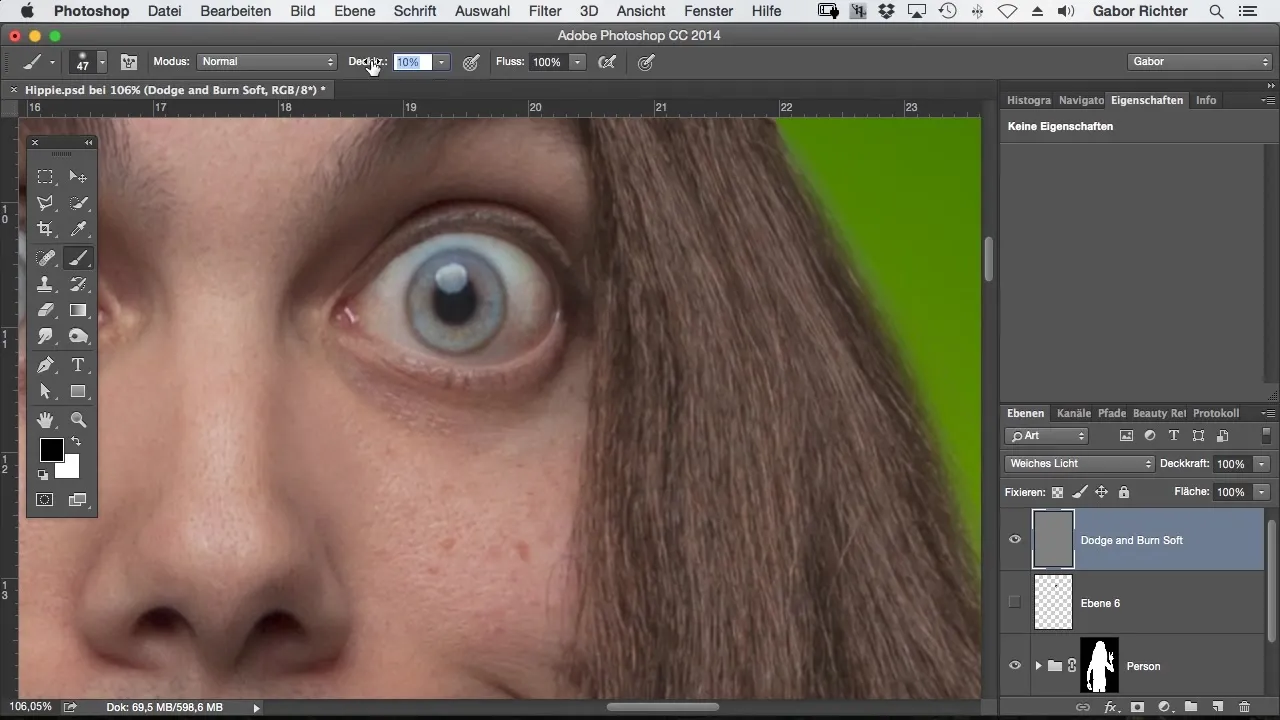This screenshot has height=720, width=1280.
Task: Select the Brush tool in tools panel
Action: coord(78,258)
